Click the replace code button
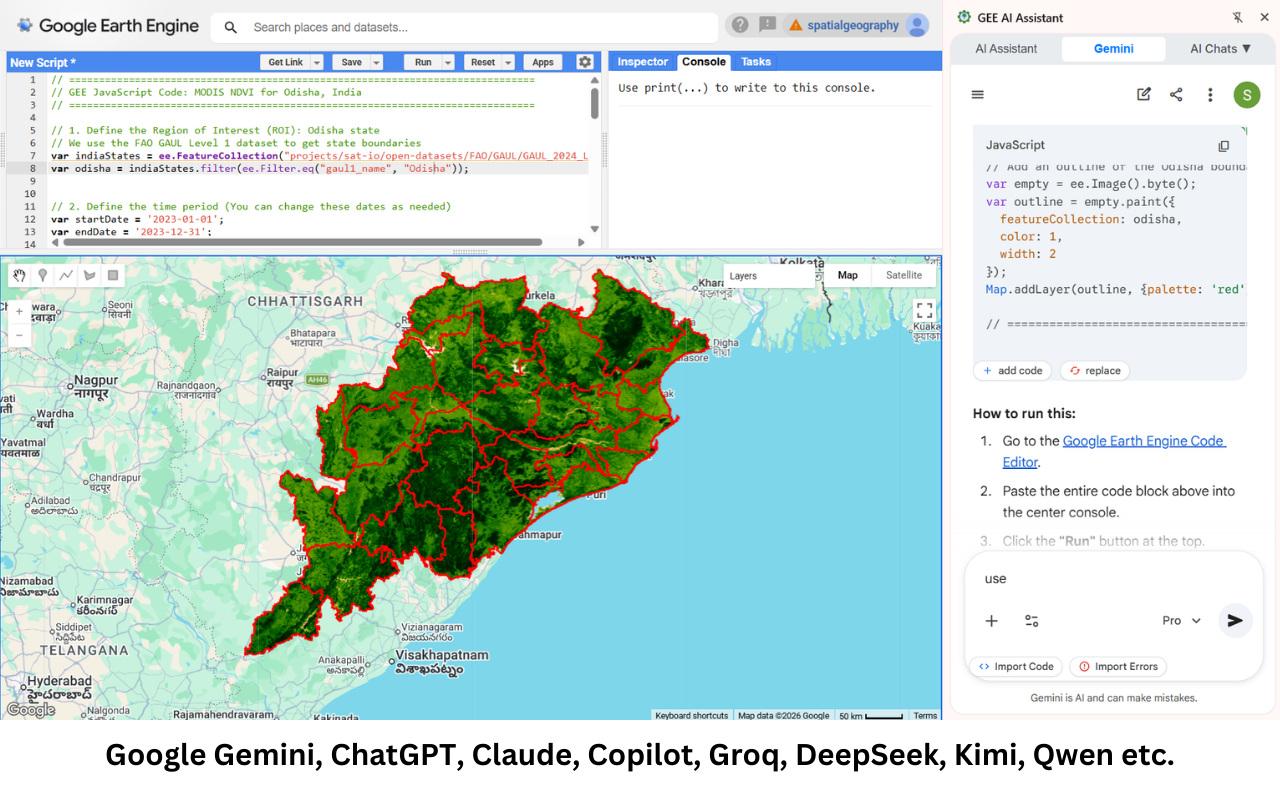The height and width of the screenshot is (800, 1280). click(x=1094, y=370)
